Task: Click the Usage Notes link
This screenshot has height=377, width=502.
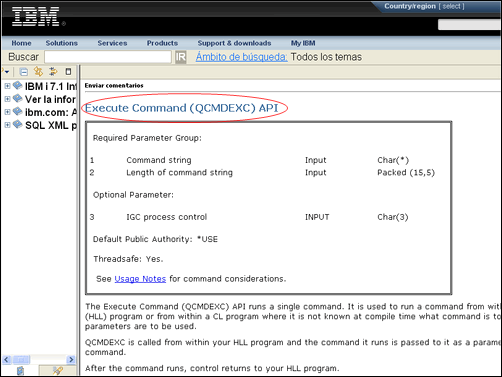Action: click(x=140, y=279)
